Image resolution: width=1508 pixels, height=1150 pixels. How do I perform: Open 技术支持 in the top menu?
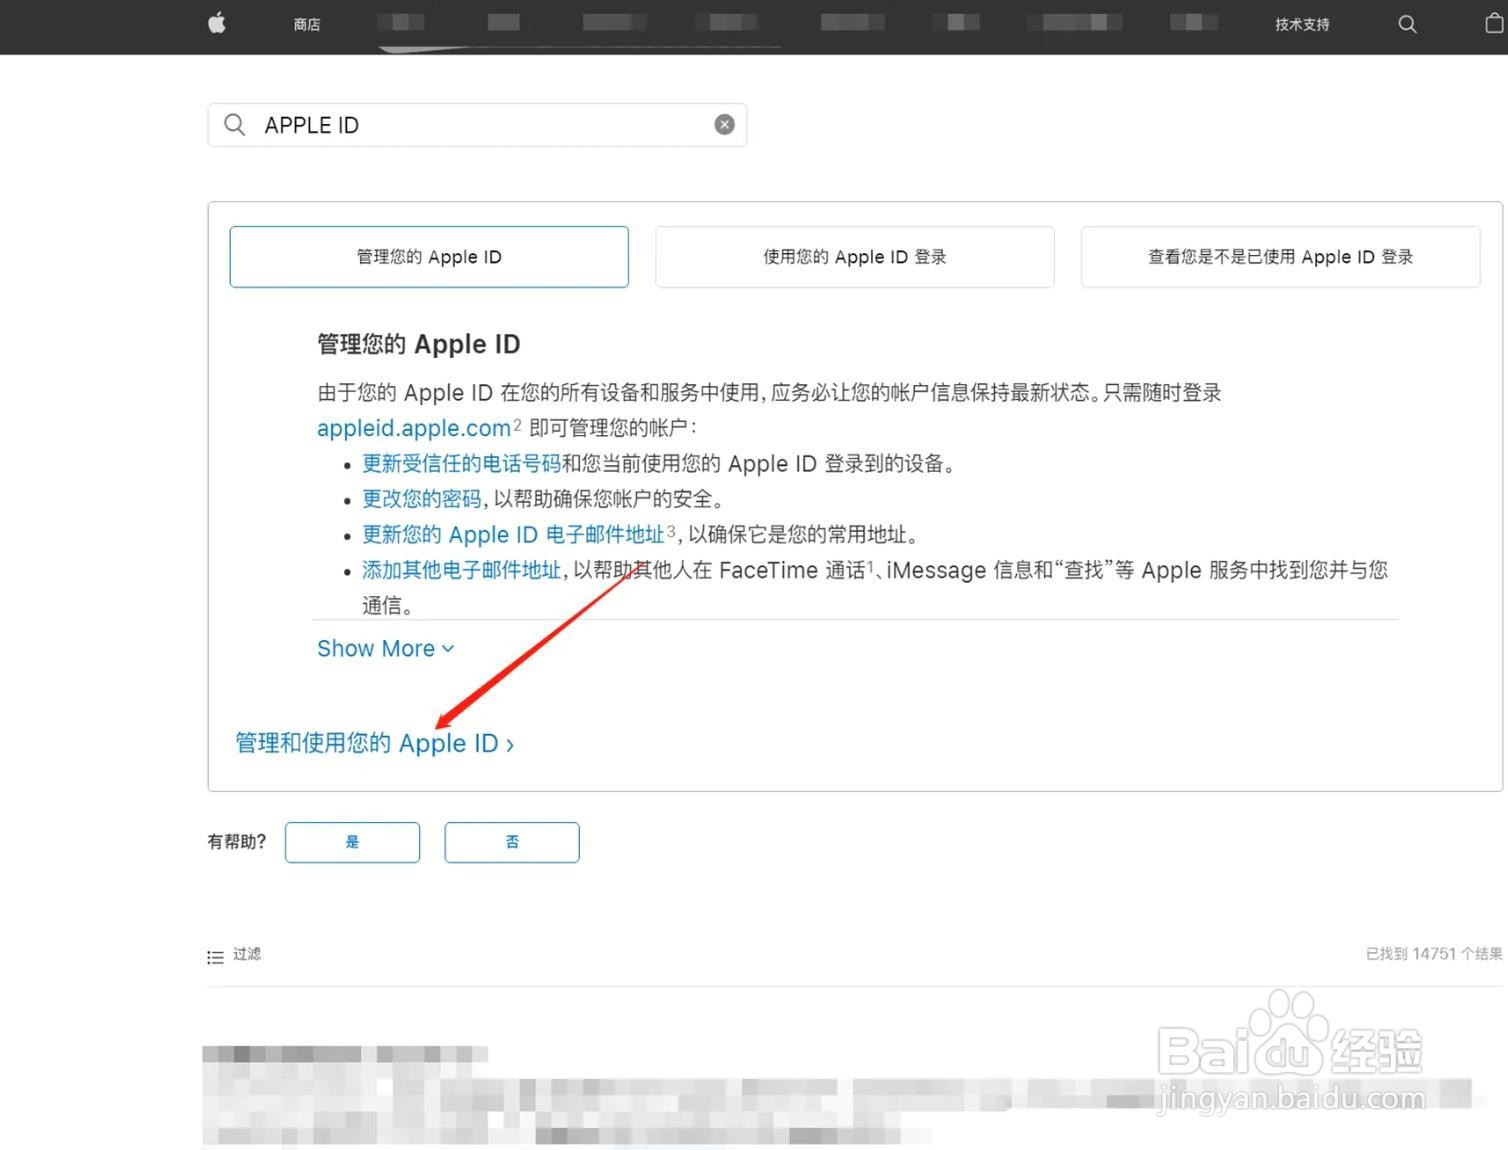point(1302,24)
